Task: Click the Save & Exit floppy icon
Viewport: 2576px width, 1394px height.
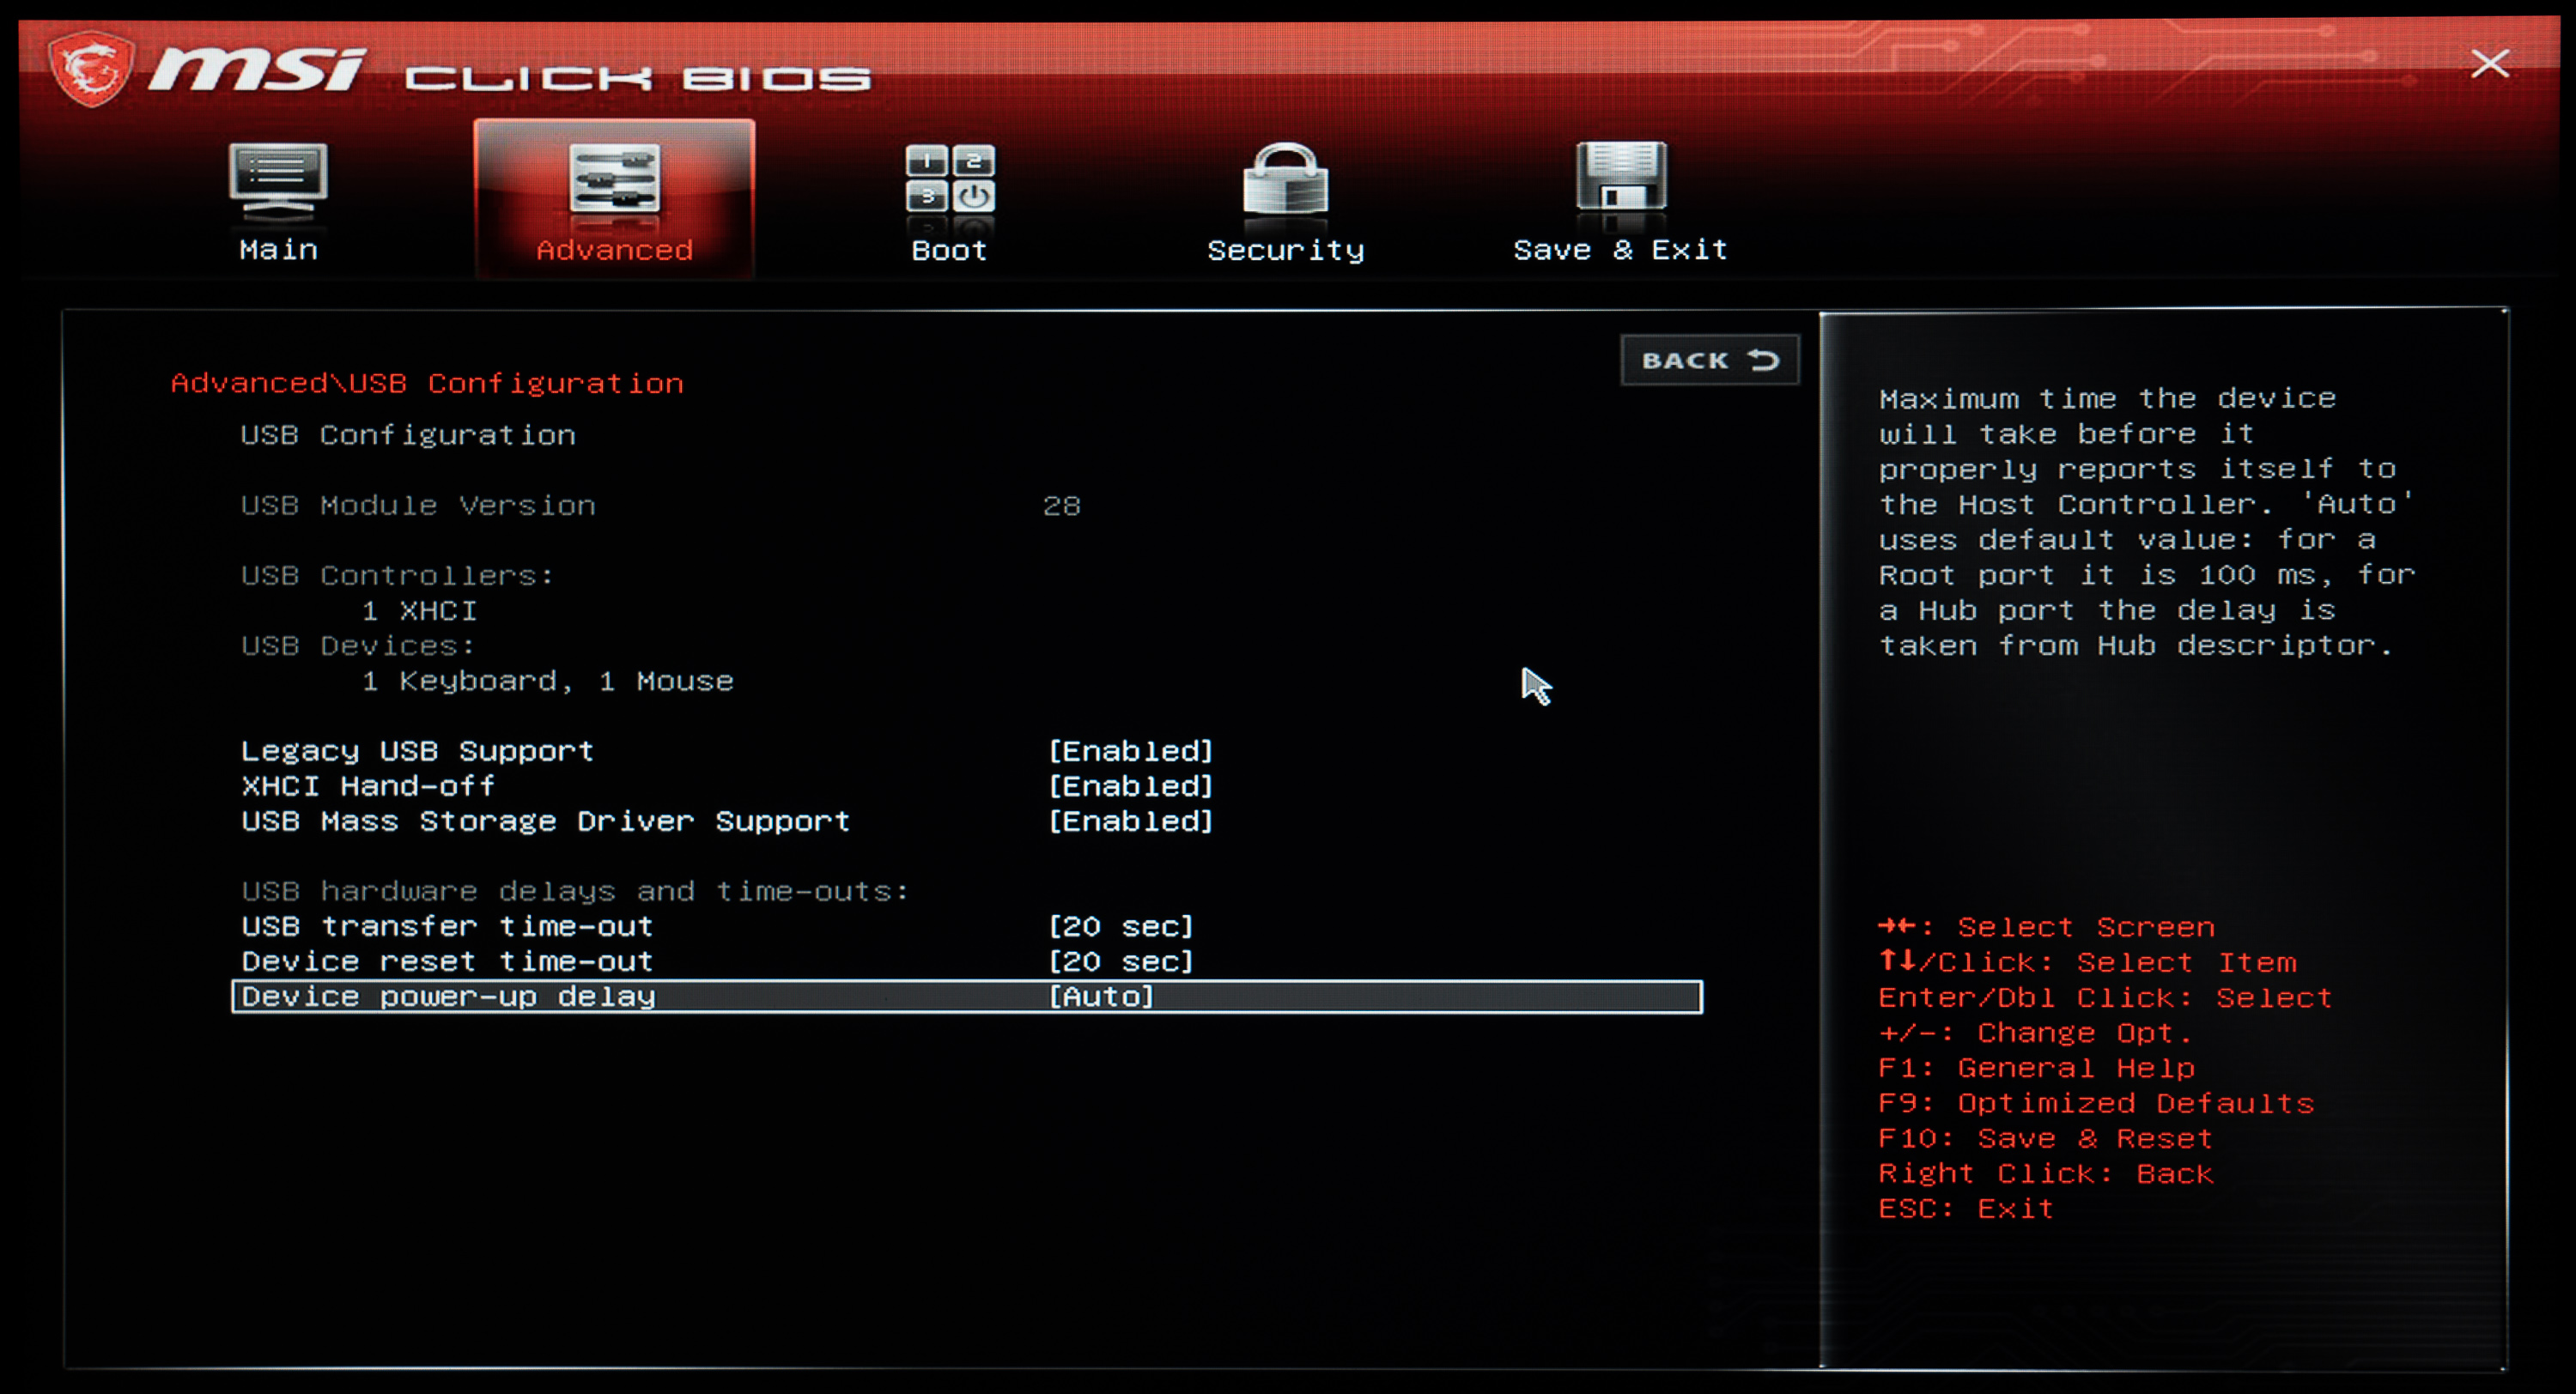Action: tap(1620, 176)
